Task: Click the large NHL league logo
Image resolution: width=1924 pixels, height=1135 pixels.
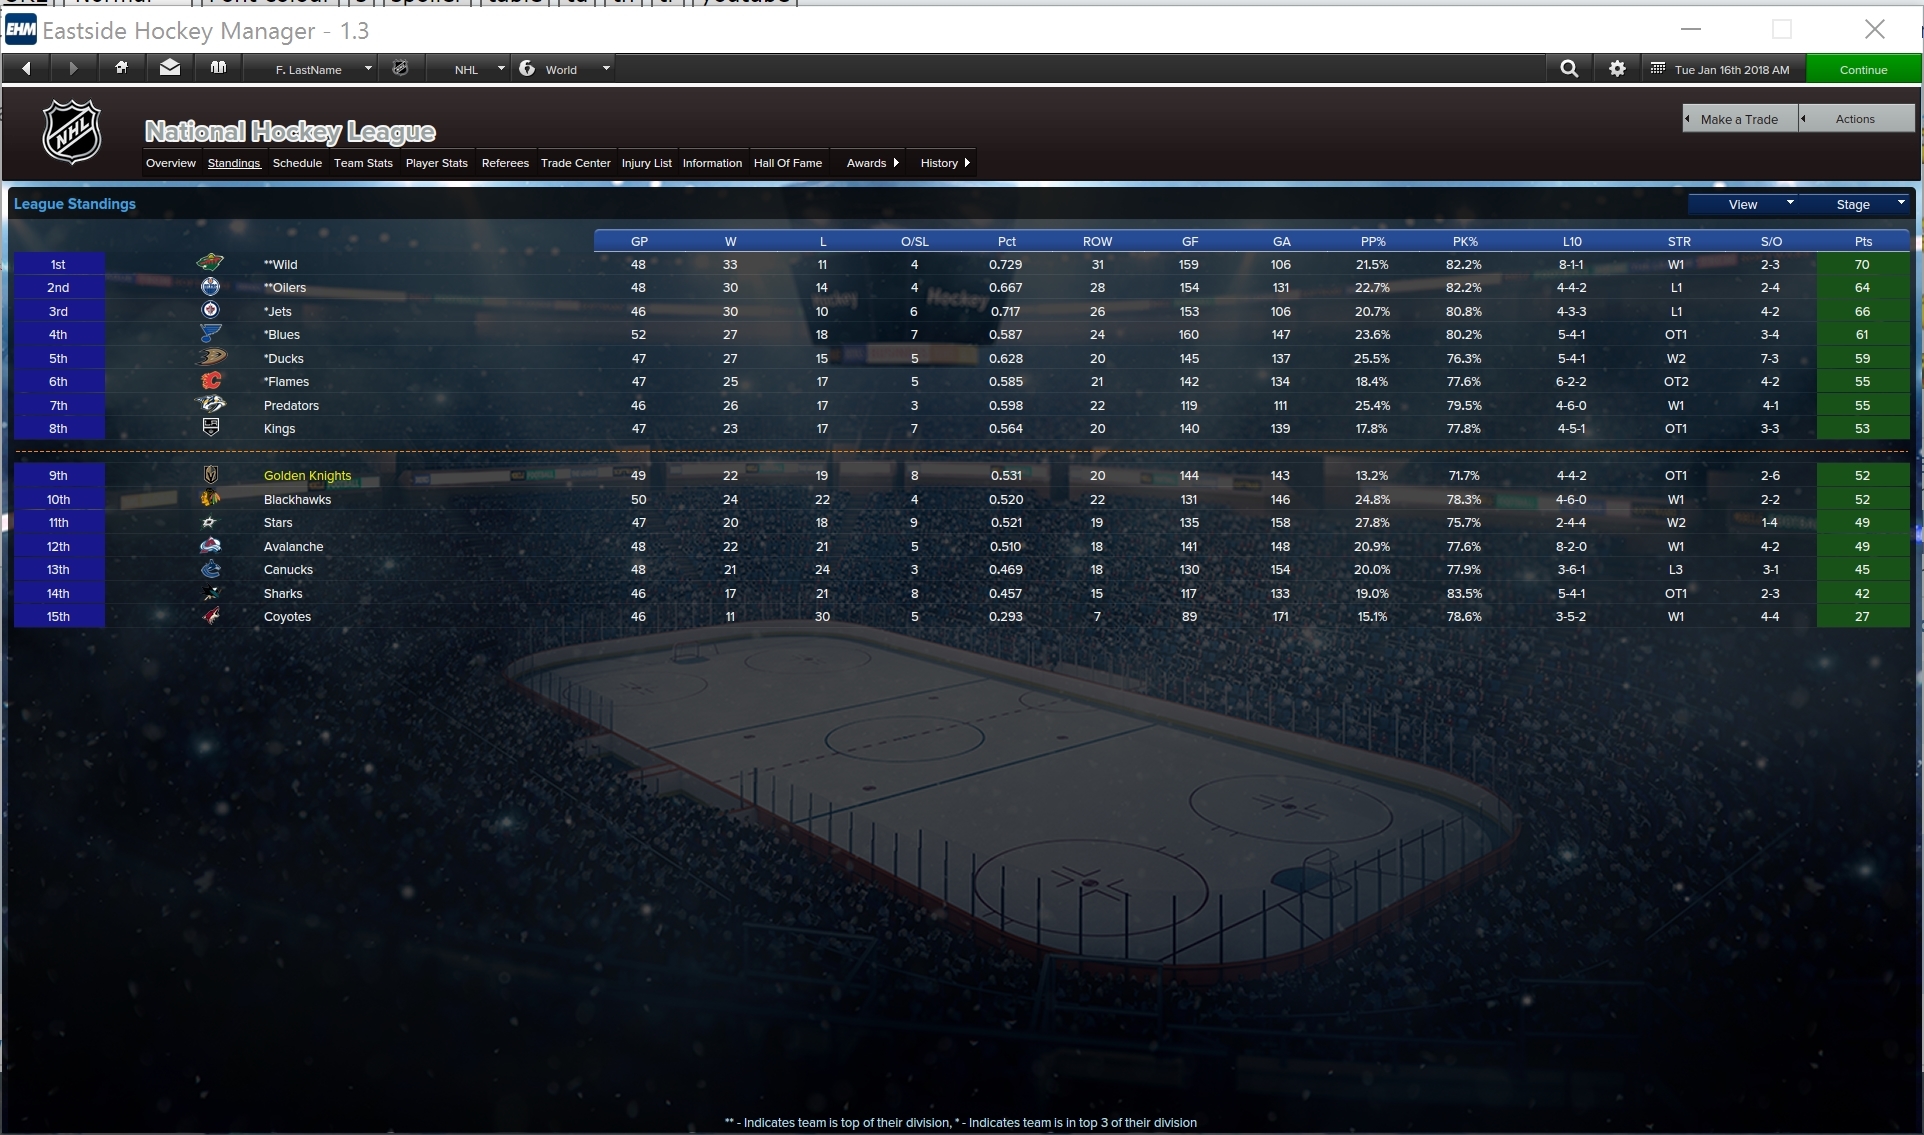Action: pyautogui.click(x=72, y=131)
